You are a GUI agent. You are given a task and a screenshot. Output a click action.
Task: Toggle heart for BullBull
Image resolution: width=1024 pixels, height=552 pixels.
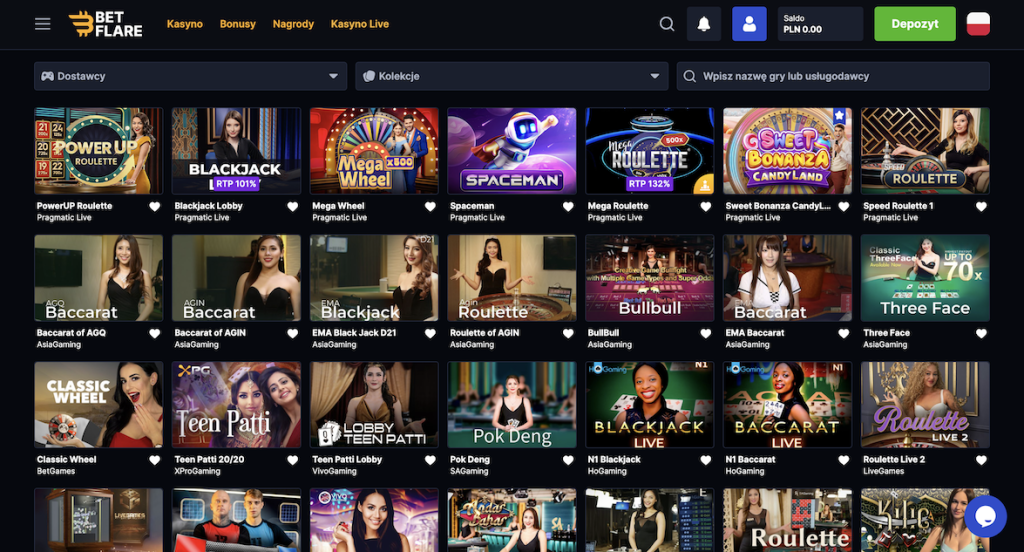pos(706,333)
